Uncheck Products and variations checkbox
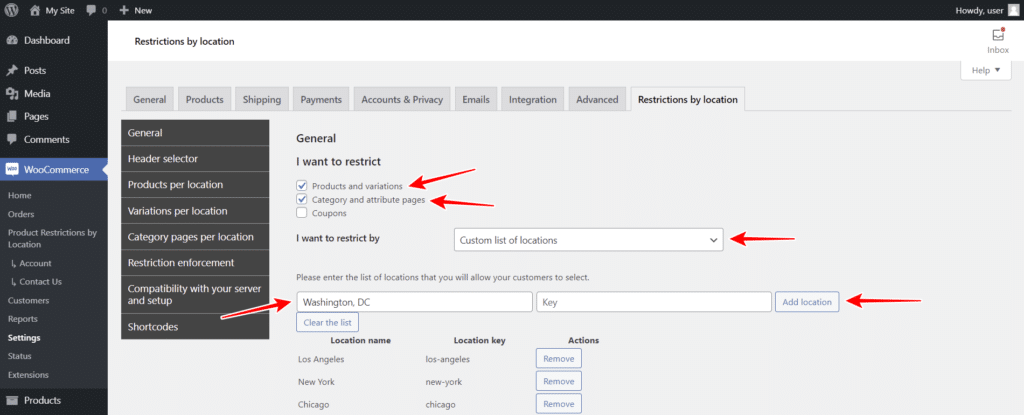Image resolution: width=1024 pixels, height=415 pixels. (x=302, y=186)
